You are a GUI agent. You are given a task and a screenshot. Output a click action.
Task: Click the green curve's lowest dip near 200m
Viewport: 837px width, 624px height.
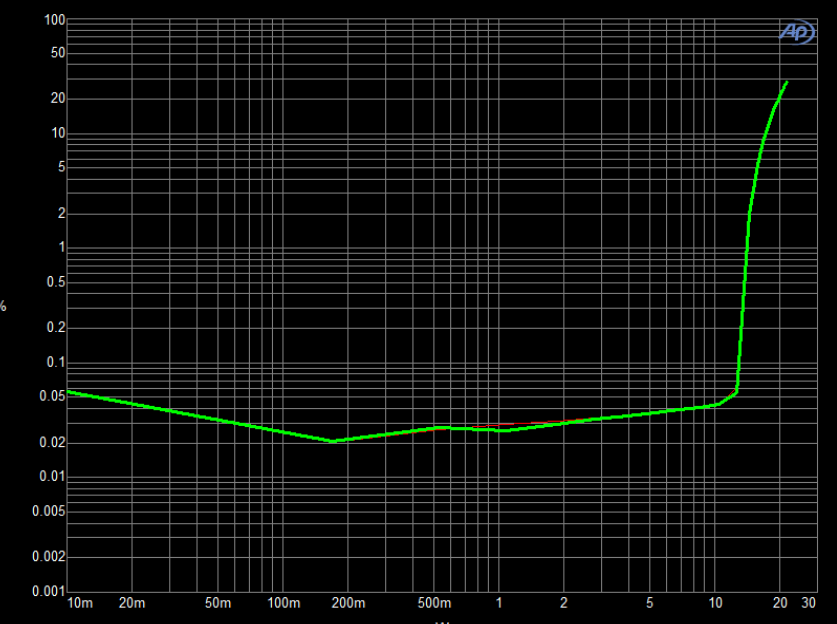[x=333, y=441]
